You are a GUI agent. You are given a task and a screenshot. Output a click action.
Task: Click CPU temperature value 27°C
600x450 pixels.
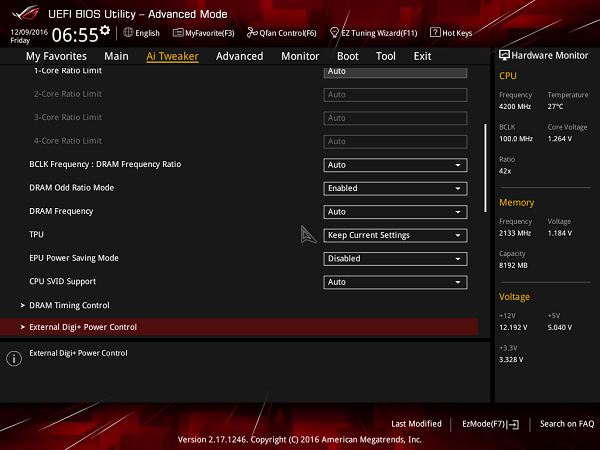click(x=555, y=106)
